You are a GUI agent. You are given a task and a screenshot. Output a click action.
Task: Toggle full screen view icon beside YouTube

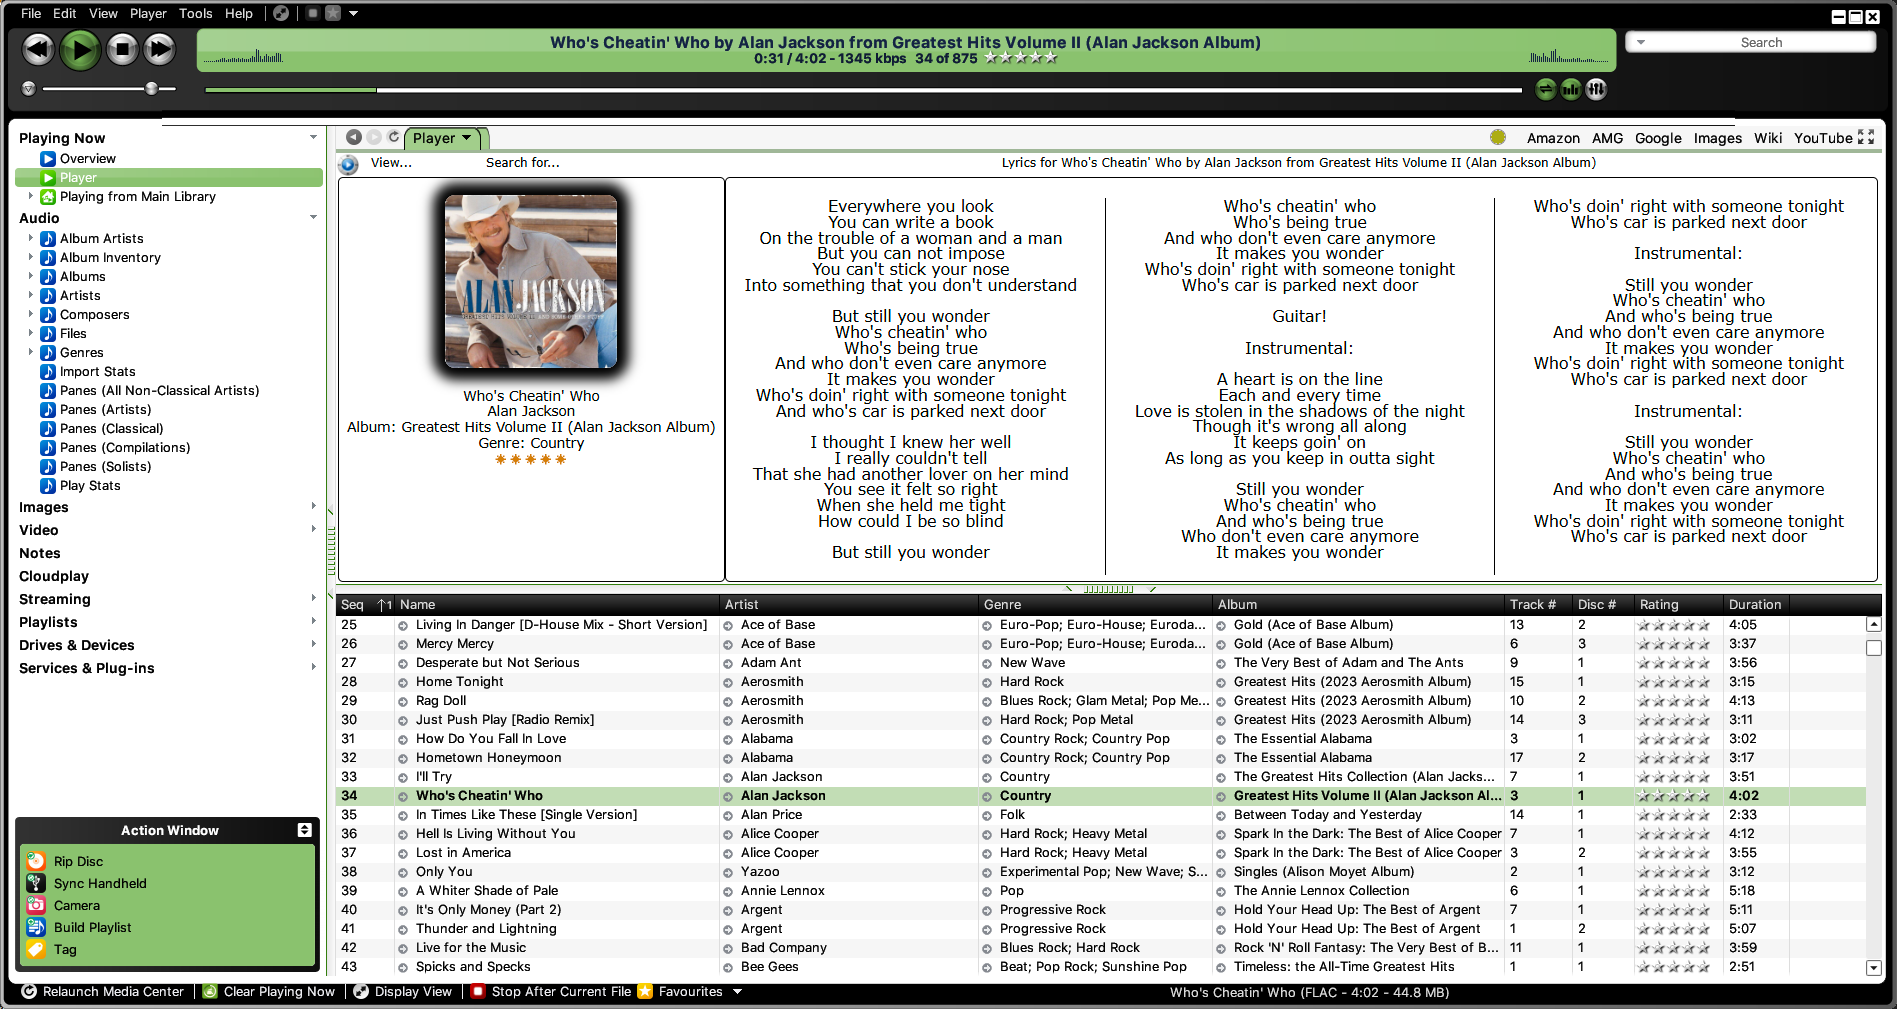pyautogui.click(x=1866, y=137)
